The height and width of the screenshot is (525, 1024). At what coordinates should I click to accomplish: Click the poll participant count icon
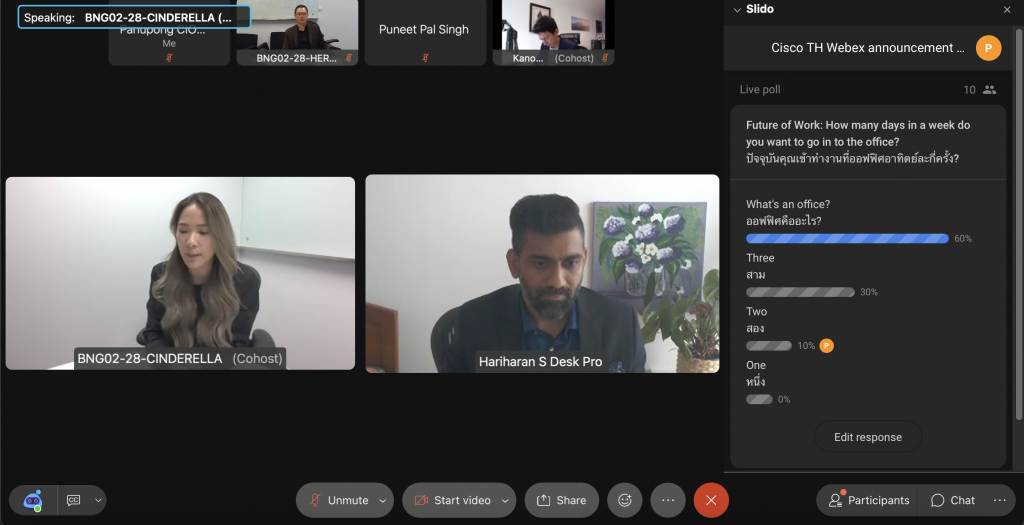point(989,90)
